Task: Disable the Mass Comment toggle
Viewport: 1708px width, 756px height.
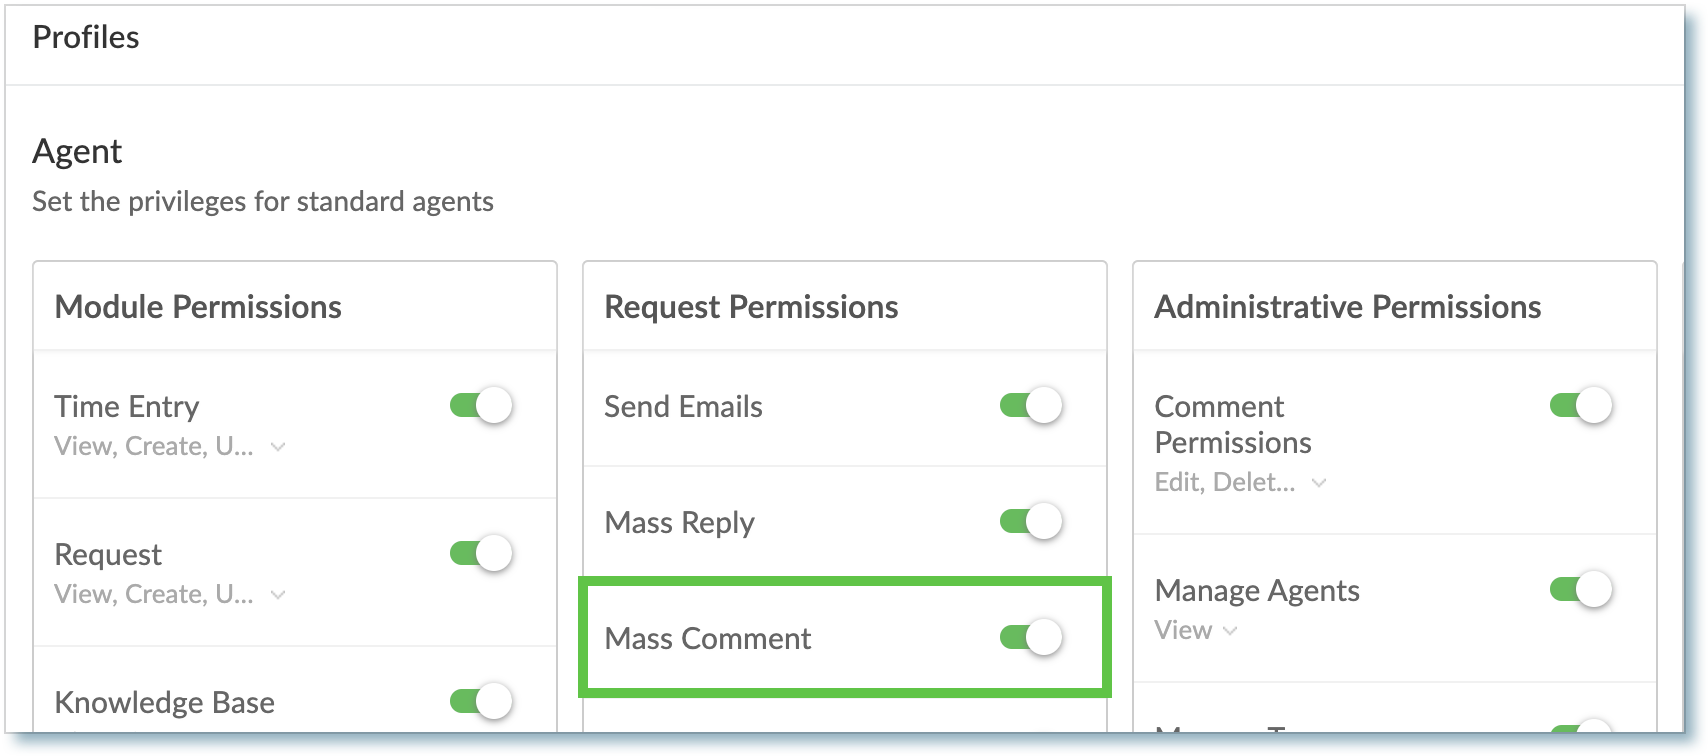Action: point(1031,638)
